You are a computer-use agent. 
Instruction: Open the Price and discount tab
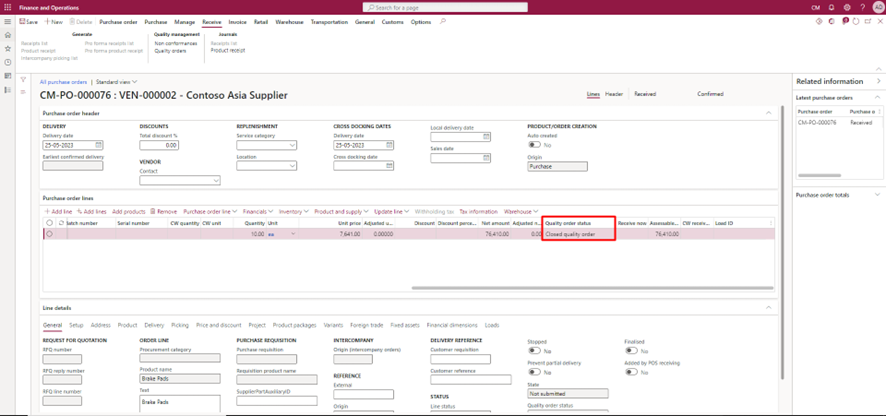[x=219, y=326]
